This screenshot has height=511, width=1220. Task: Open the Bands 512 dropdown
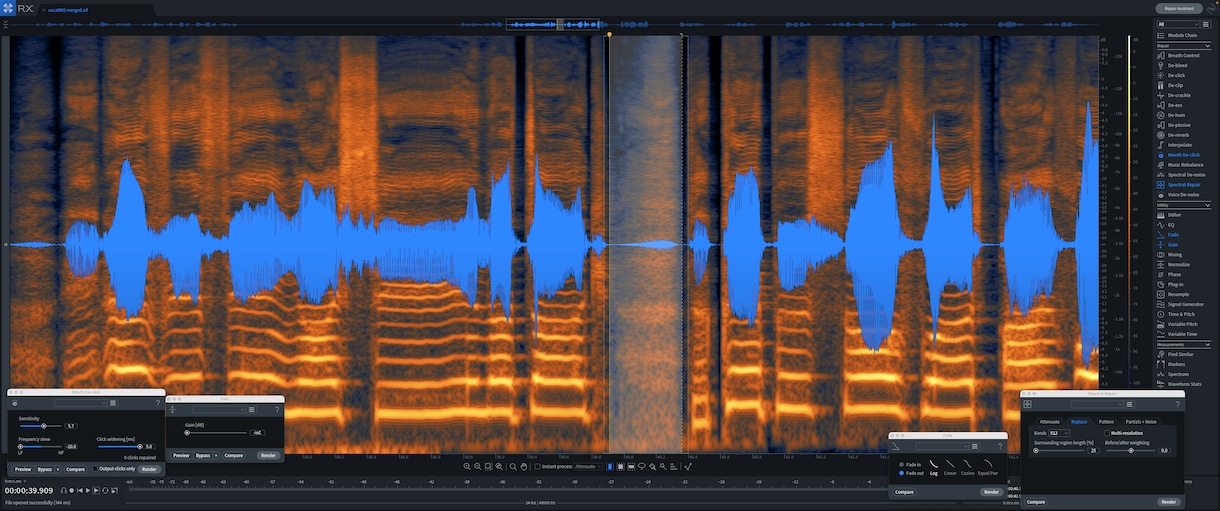1060,433
